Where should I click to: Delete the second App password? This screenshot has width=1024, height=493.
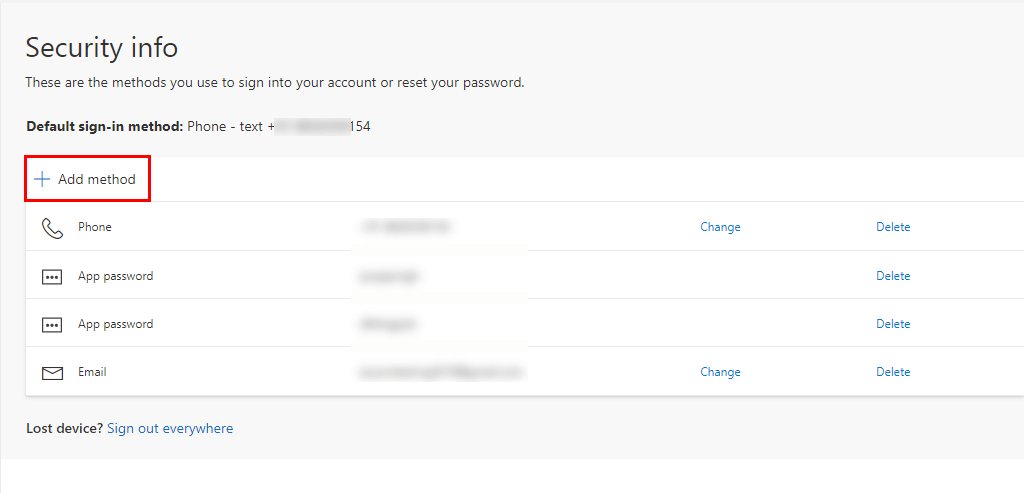click(x=893, y=324)
